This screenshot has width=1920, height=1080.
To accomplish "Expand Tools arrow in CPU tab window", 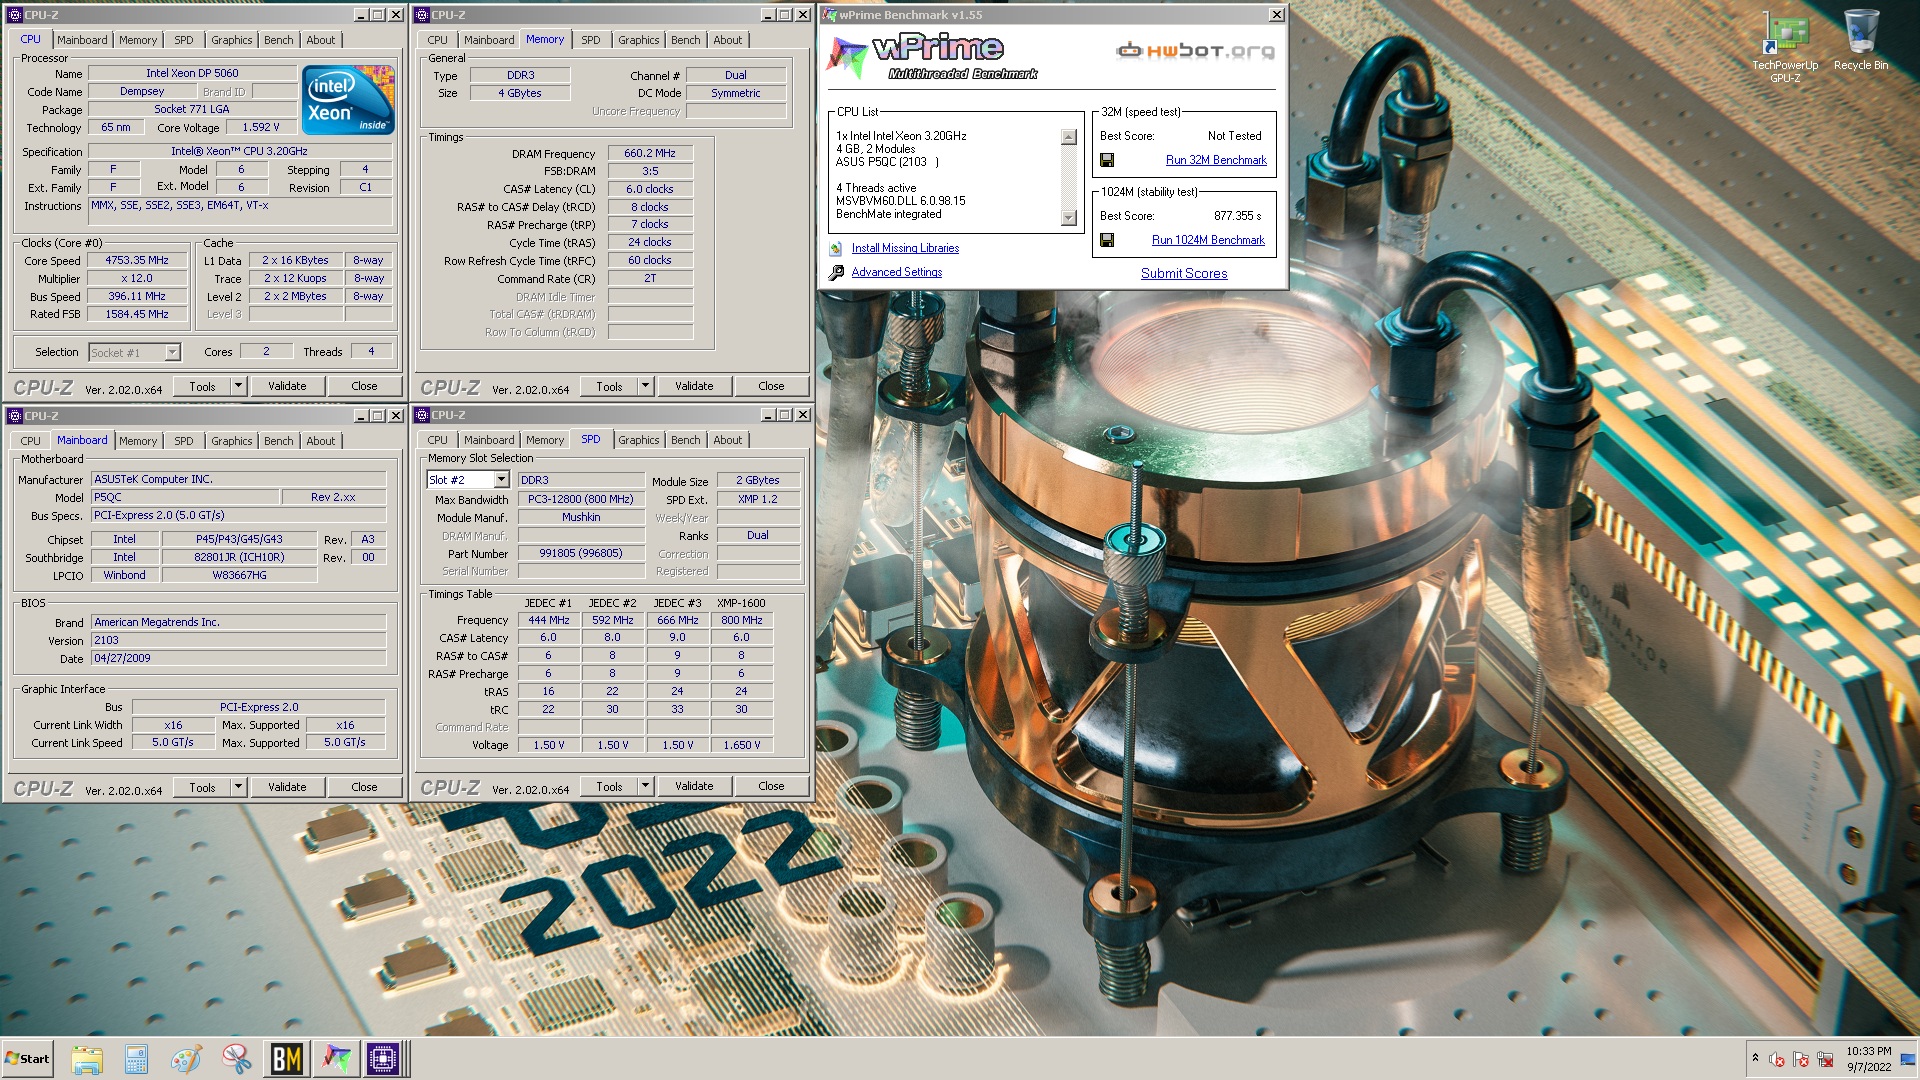I will [238, 386].
